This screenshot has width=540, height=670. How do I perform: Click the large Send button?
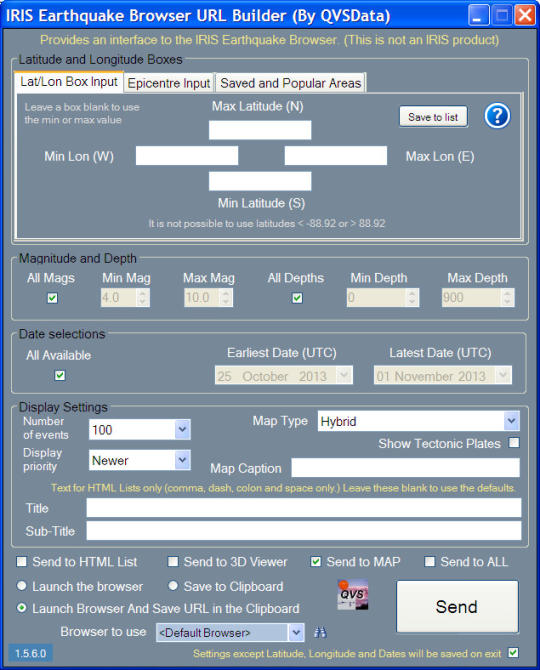click(457, 606)
